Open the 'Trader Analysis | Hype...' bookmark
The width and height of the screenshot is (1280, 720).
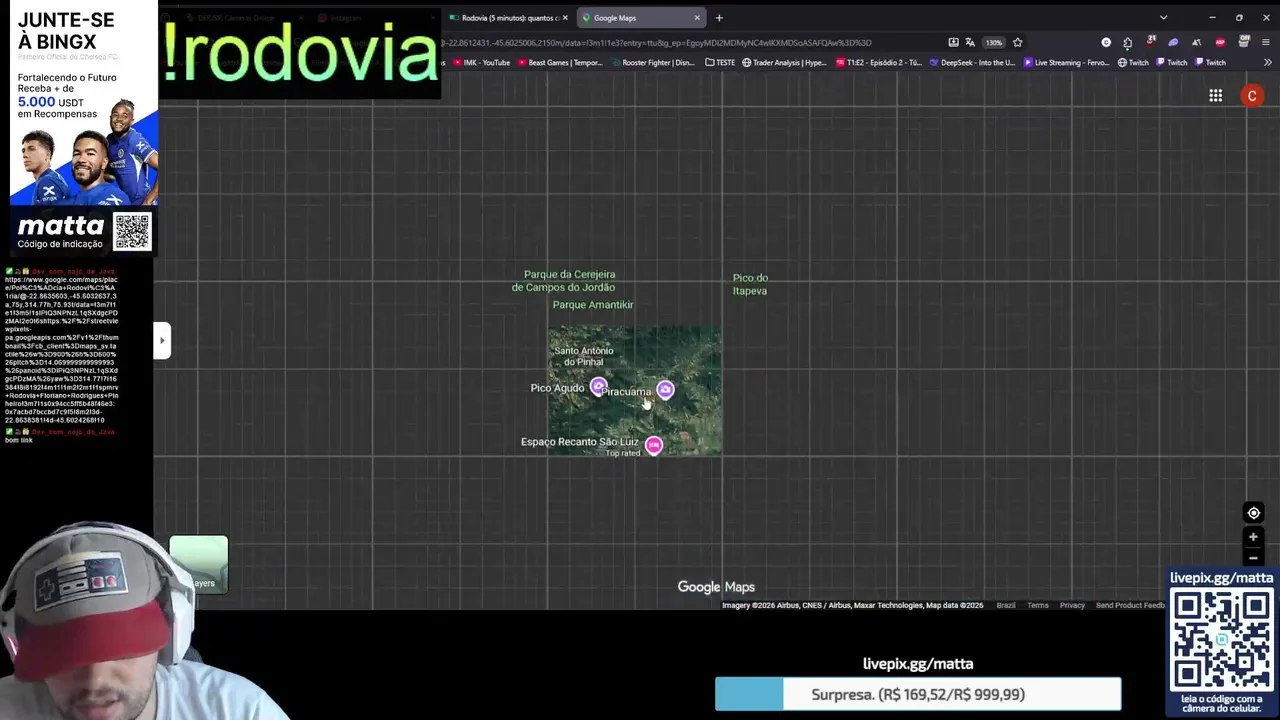[784, 62]
